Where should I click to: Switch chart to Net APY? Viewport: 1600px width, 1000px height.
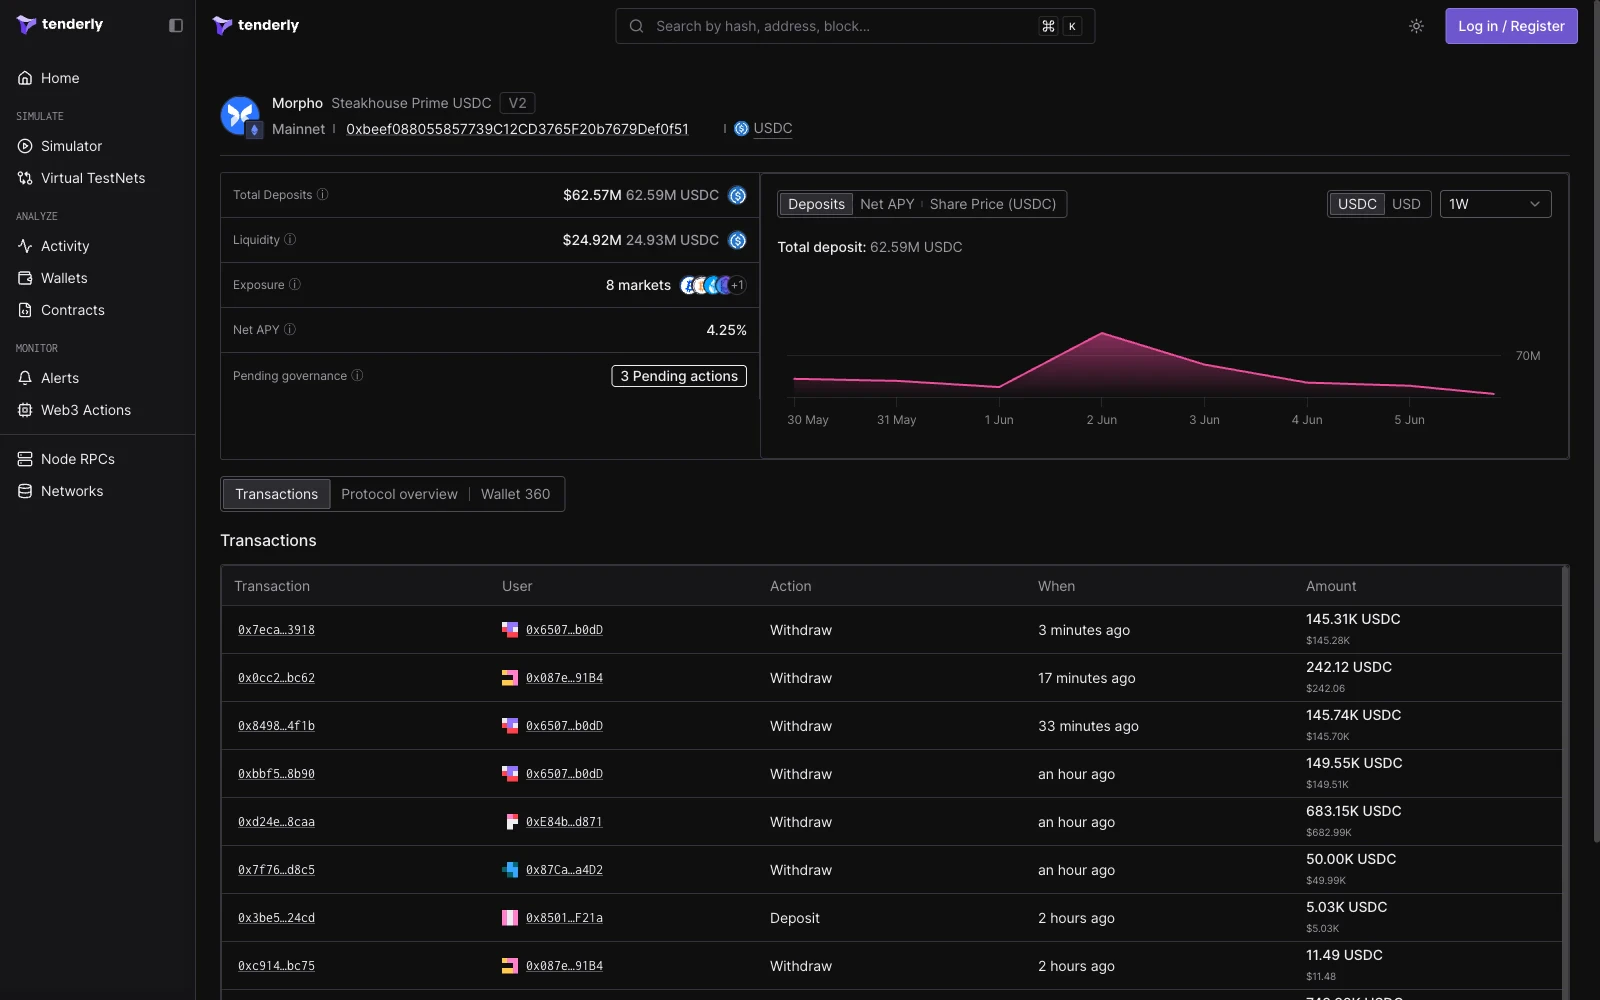887,204
